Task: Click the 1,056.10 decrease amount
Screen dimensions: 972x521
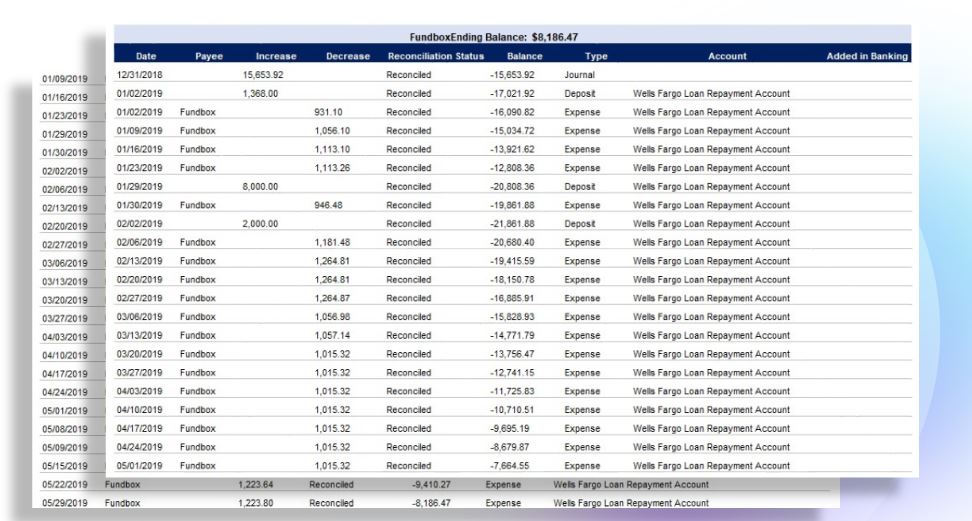Action: click(332, 130)
